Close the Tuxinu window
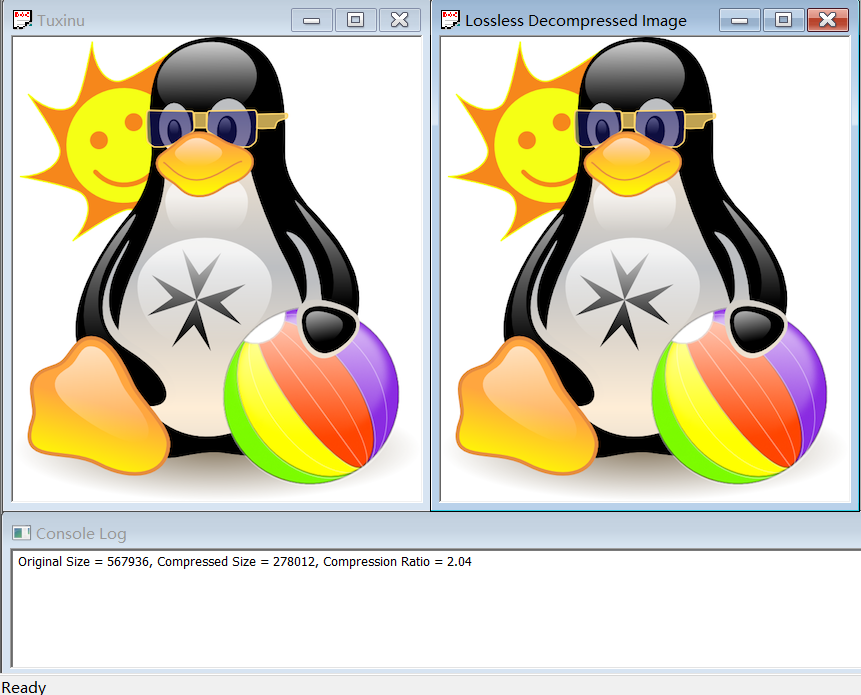The image size is (861, 695). (x=400, y=20)
